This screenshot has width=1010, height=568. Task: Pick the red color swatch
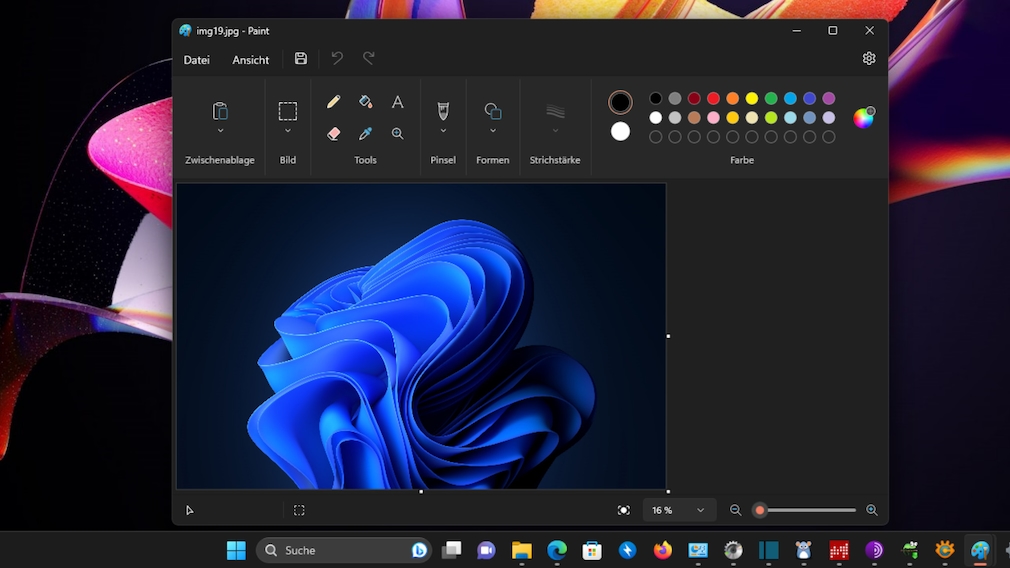[713, 99]
